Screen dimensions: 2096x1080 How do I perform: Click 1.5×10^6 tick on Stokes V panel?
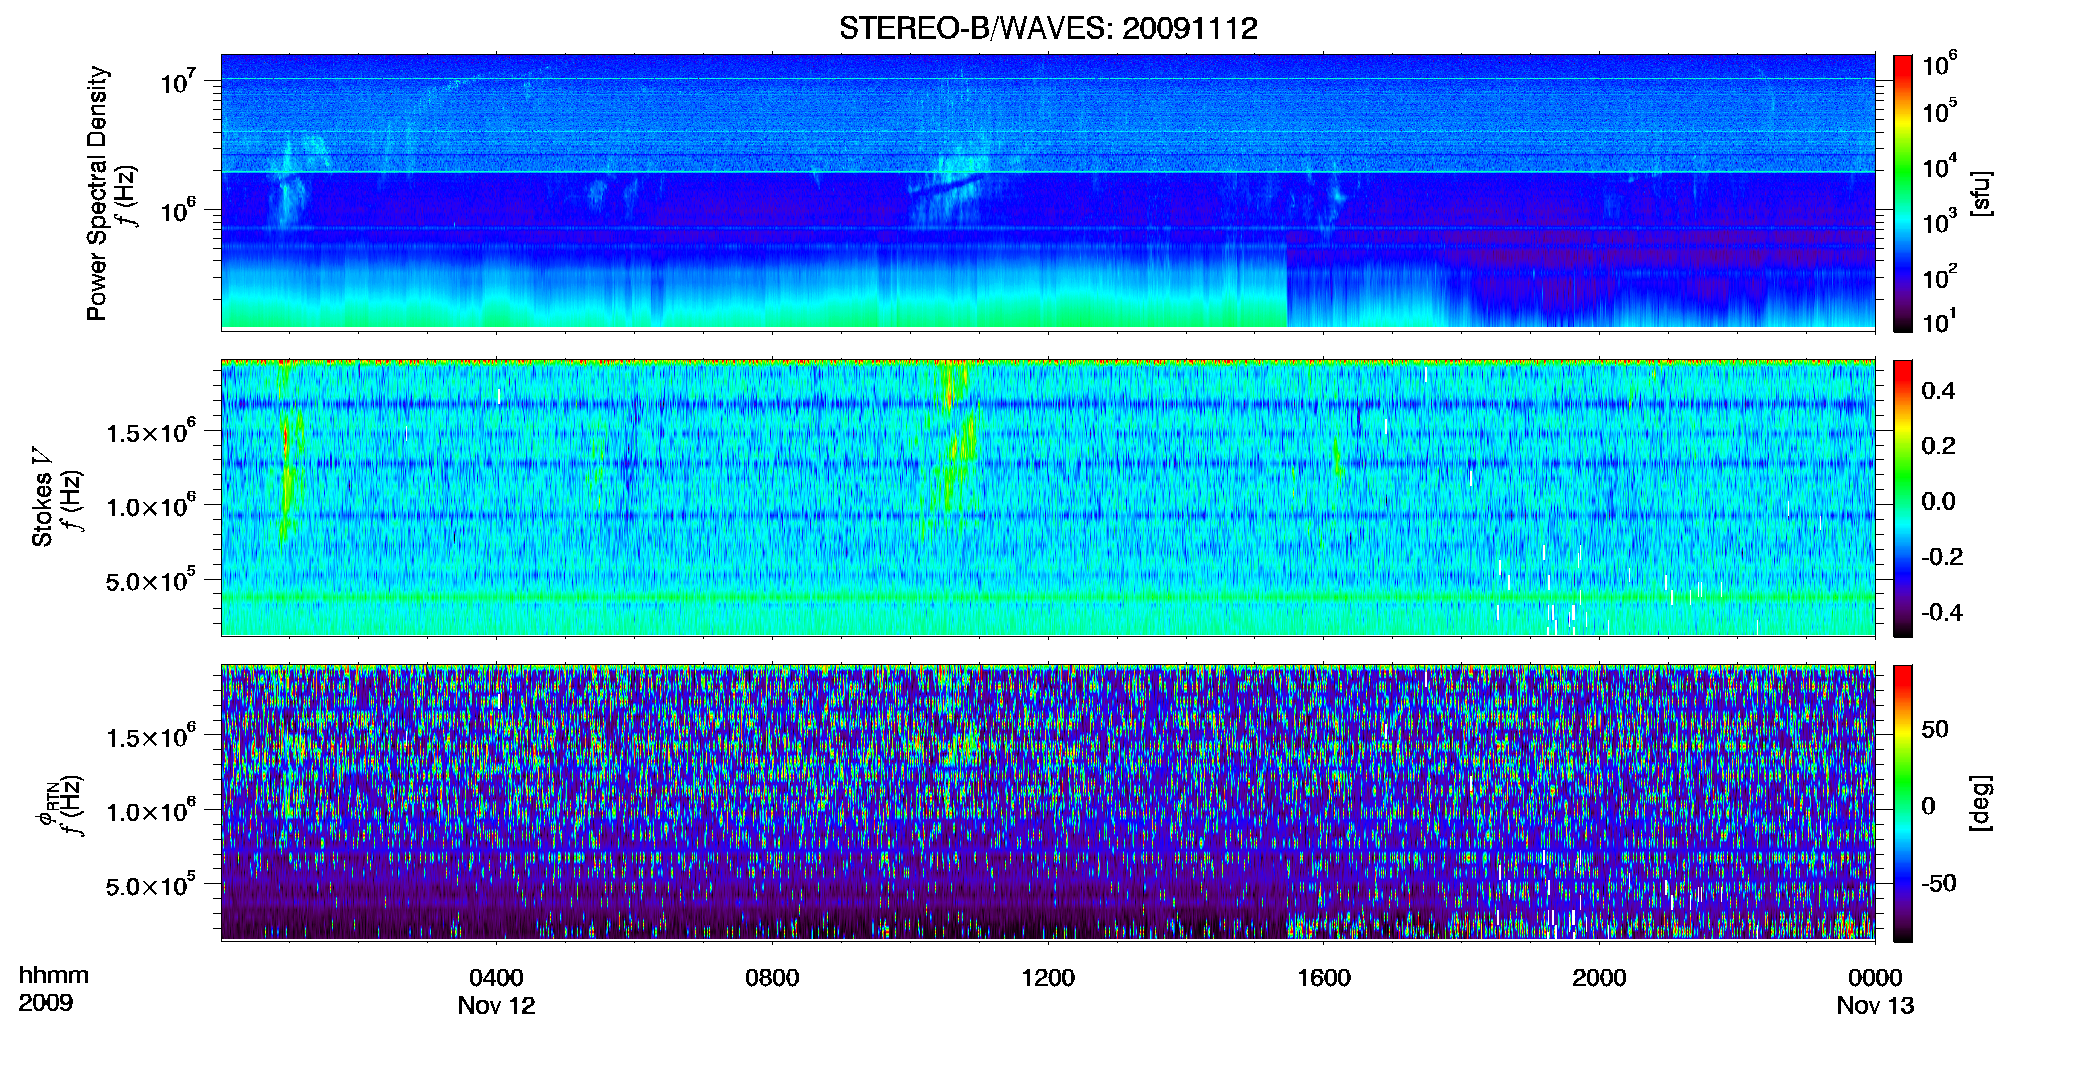pyautogui.click(x=151, y=431)
